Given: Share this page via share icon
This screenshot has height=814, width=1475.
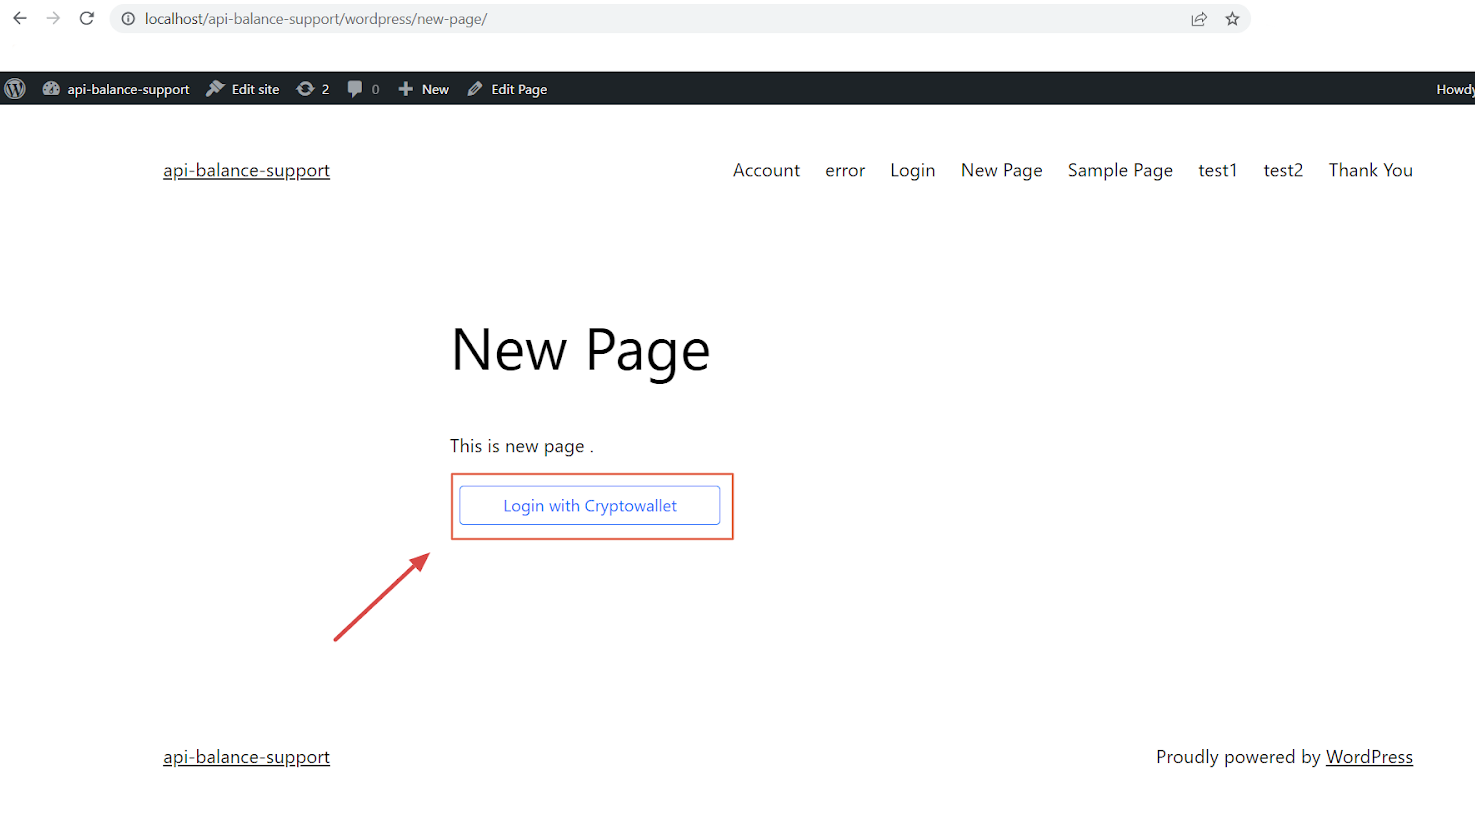Looking at the screenshot, I should click(x=1199, y=19).
